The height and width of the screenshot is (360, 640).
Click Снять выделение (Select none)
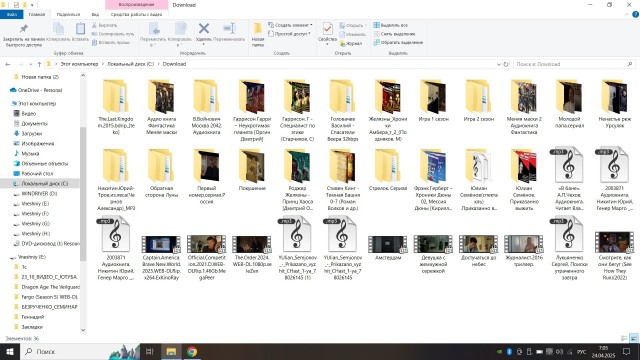(x=394, y=34)
